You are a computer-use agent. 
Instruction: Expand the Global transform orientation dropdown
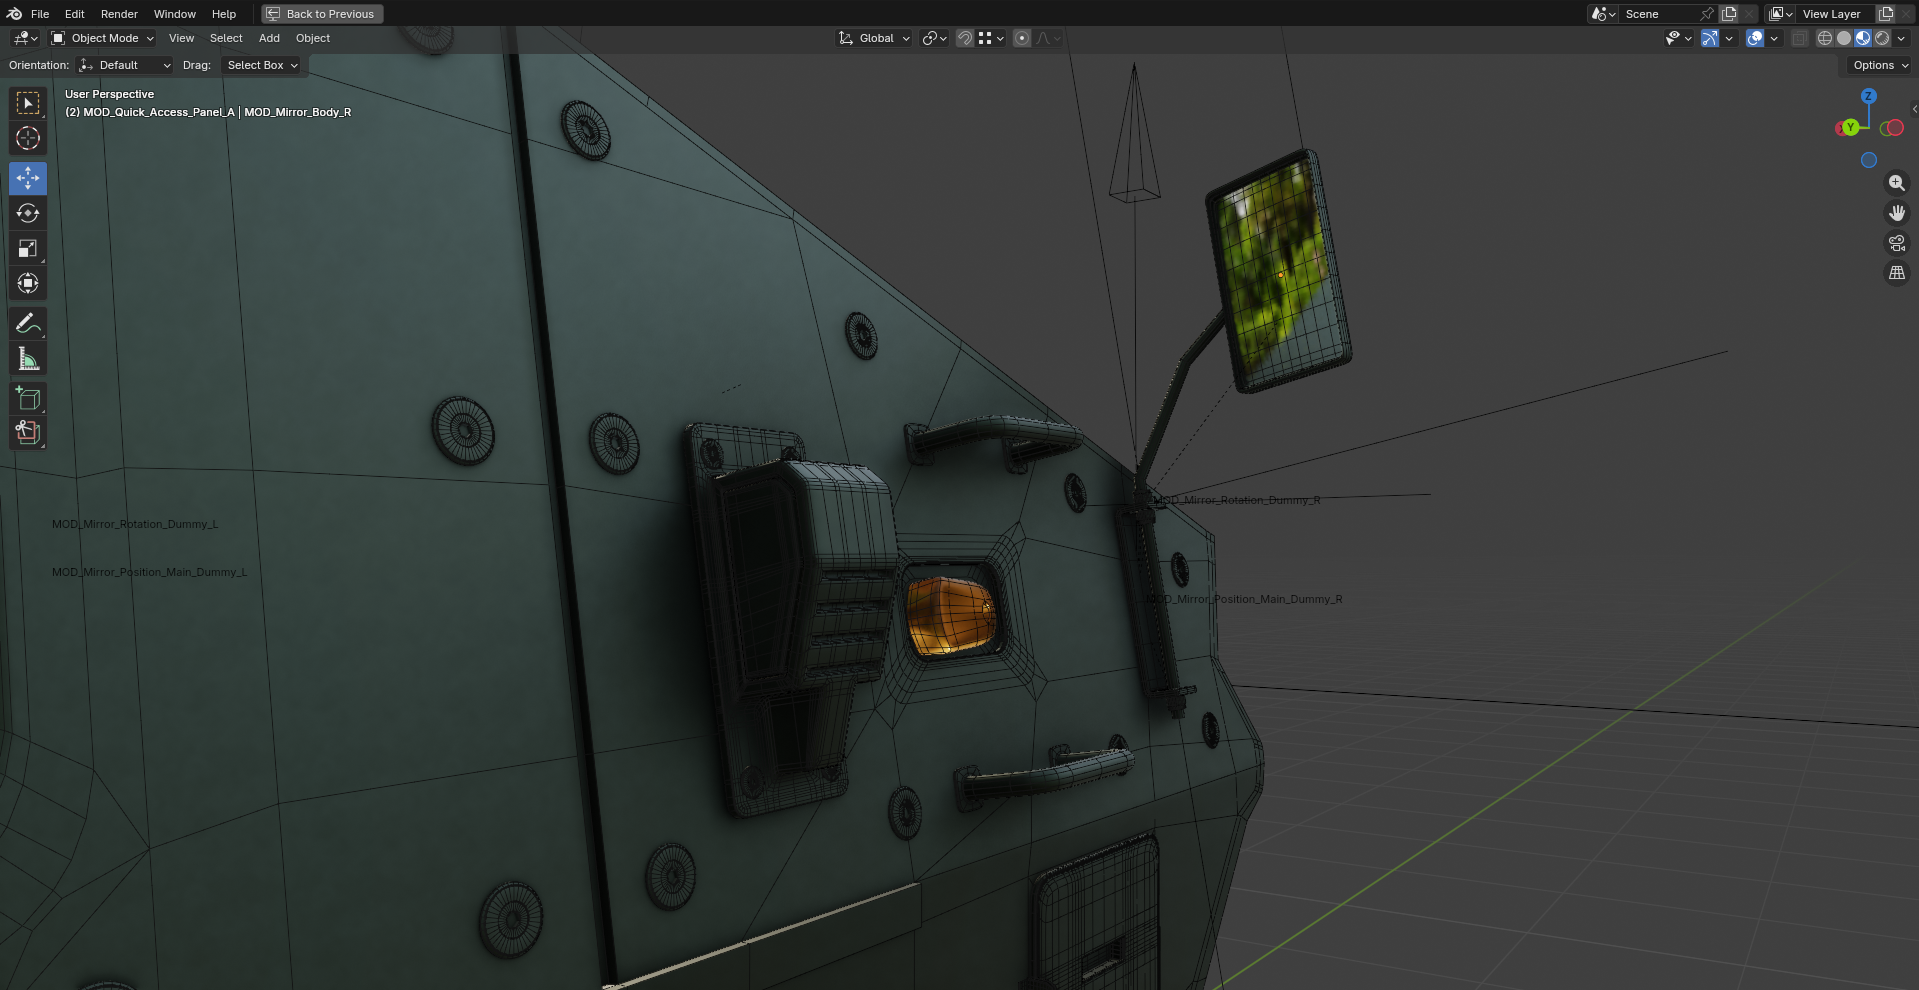coord(874,38)
